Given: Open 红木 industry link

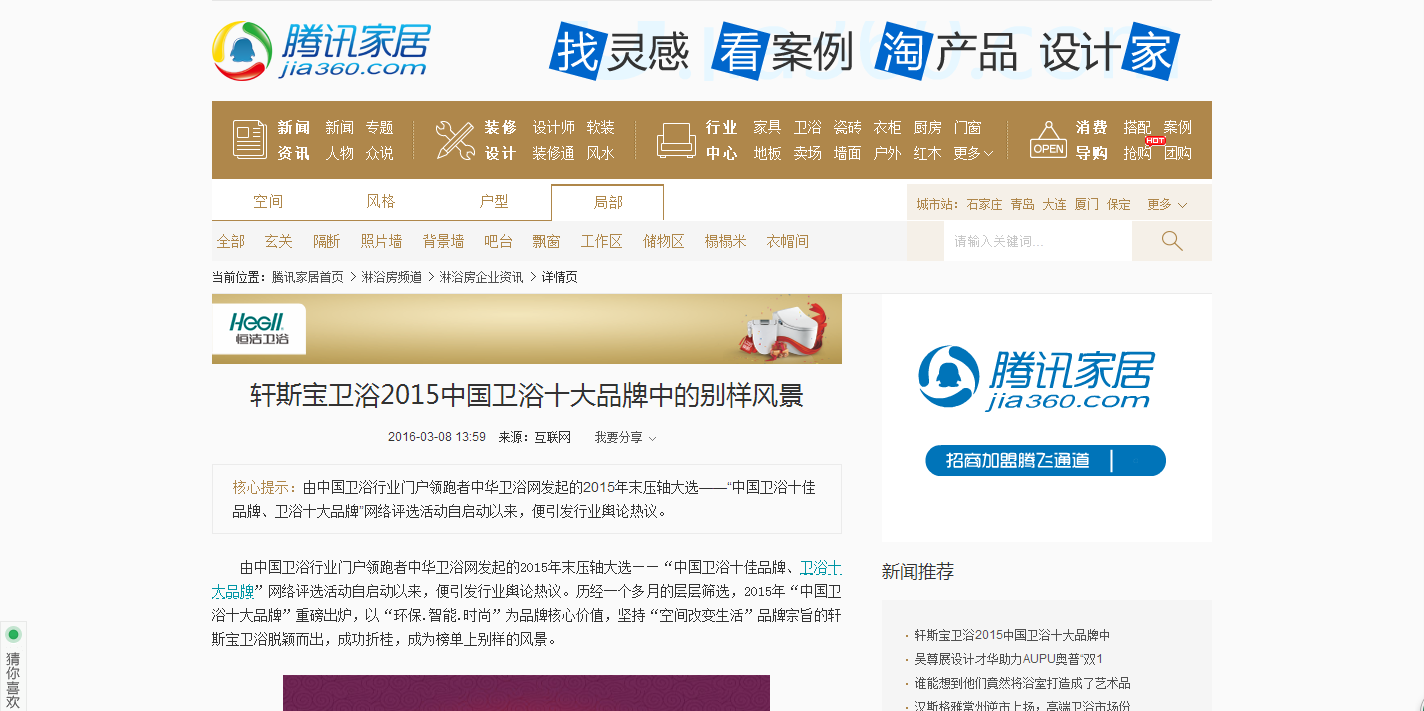Looking at the screenshot, I should point(927,153).
